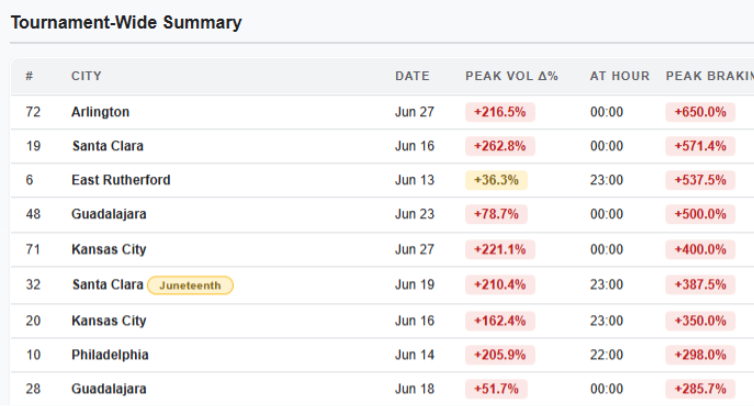The height and width of the screenshot is (406, 754).
Task: Click the Jun 13 date cell
Action: (415, 180)
